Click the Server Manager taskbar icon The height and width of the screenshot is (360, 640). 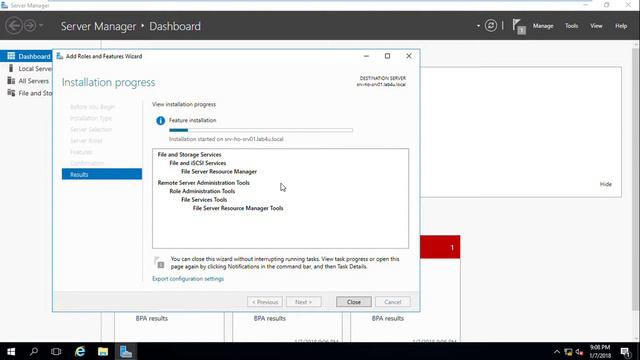126,351
